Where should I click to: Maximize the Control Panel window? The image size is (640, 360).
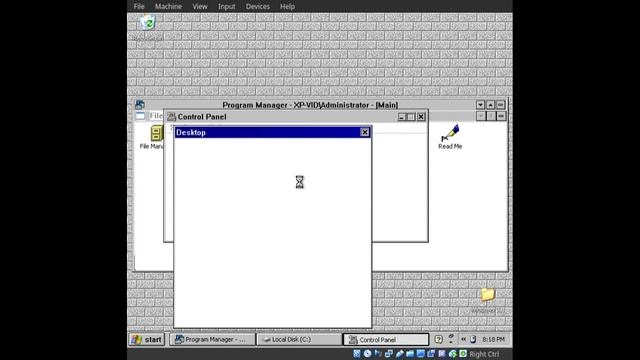click(x=411, y=117)
